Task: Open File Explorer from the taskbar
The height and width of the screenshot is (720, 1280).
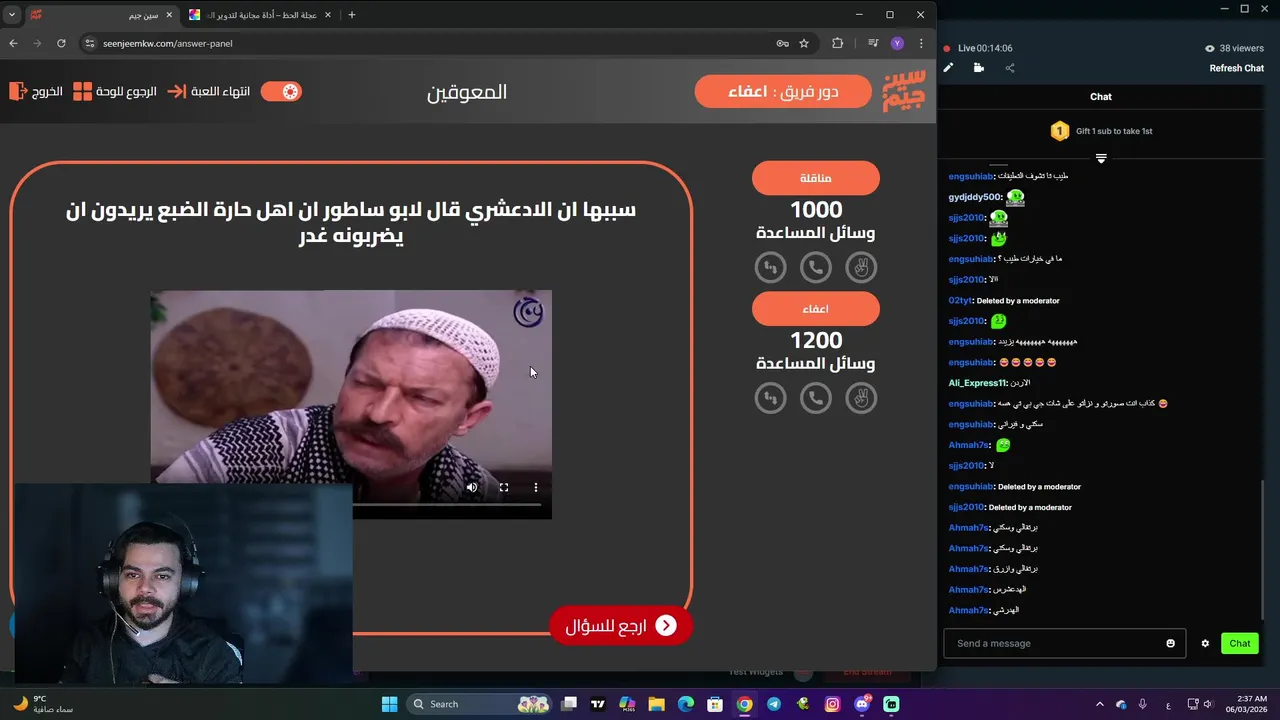Action: click(657, 704)
